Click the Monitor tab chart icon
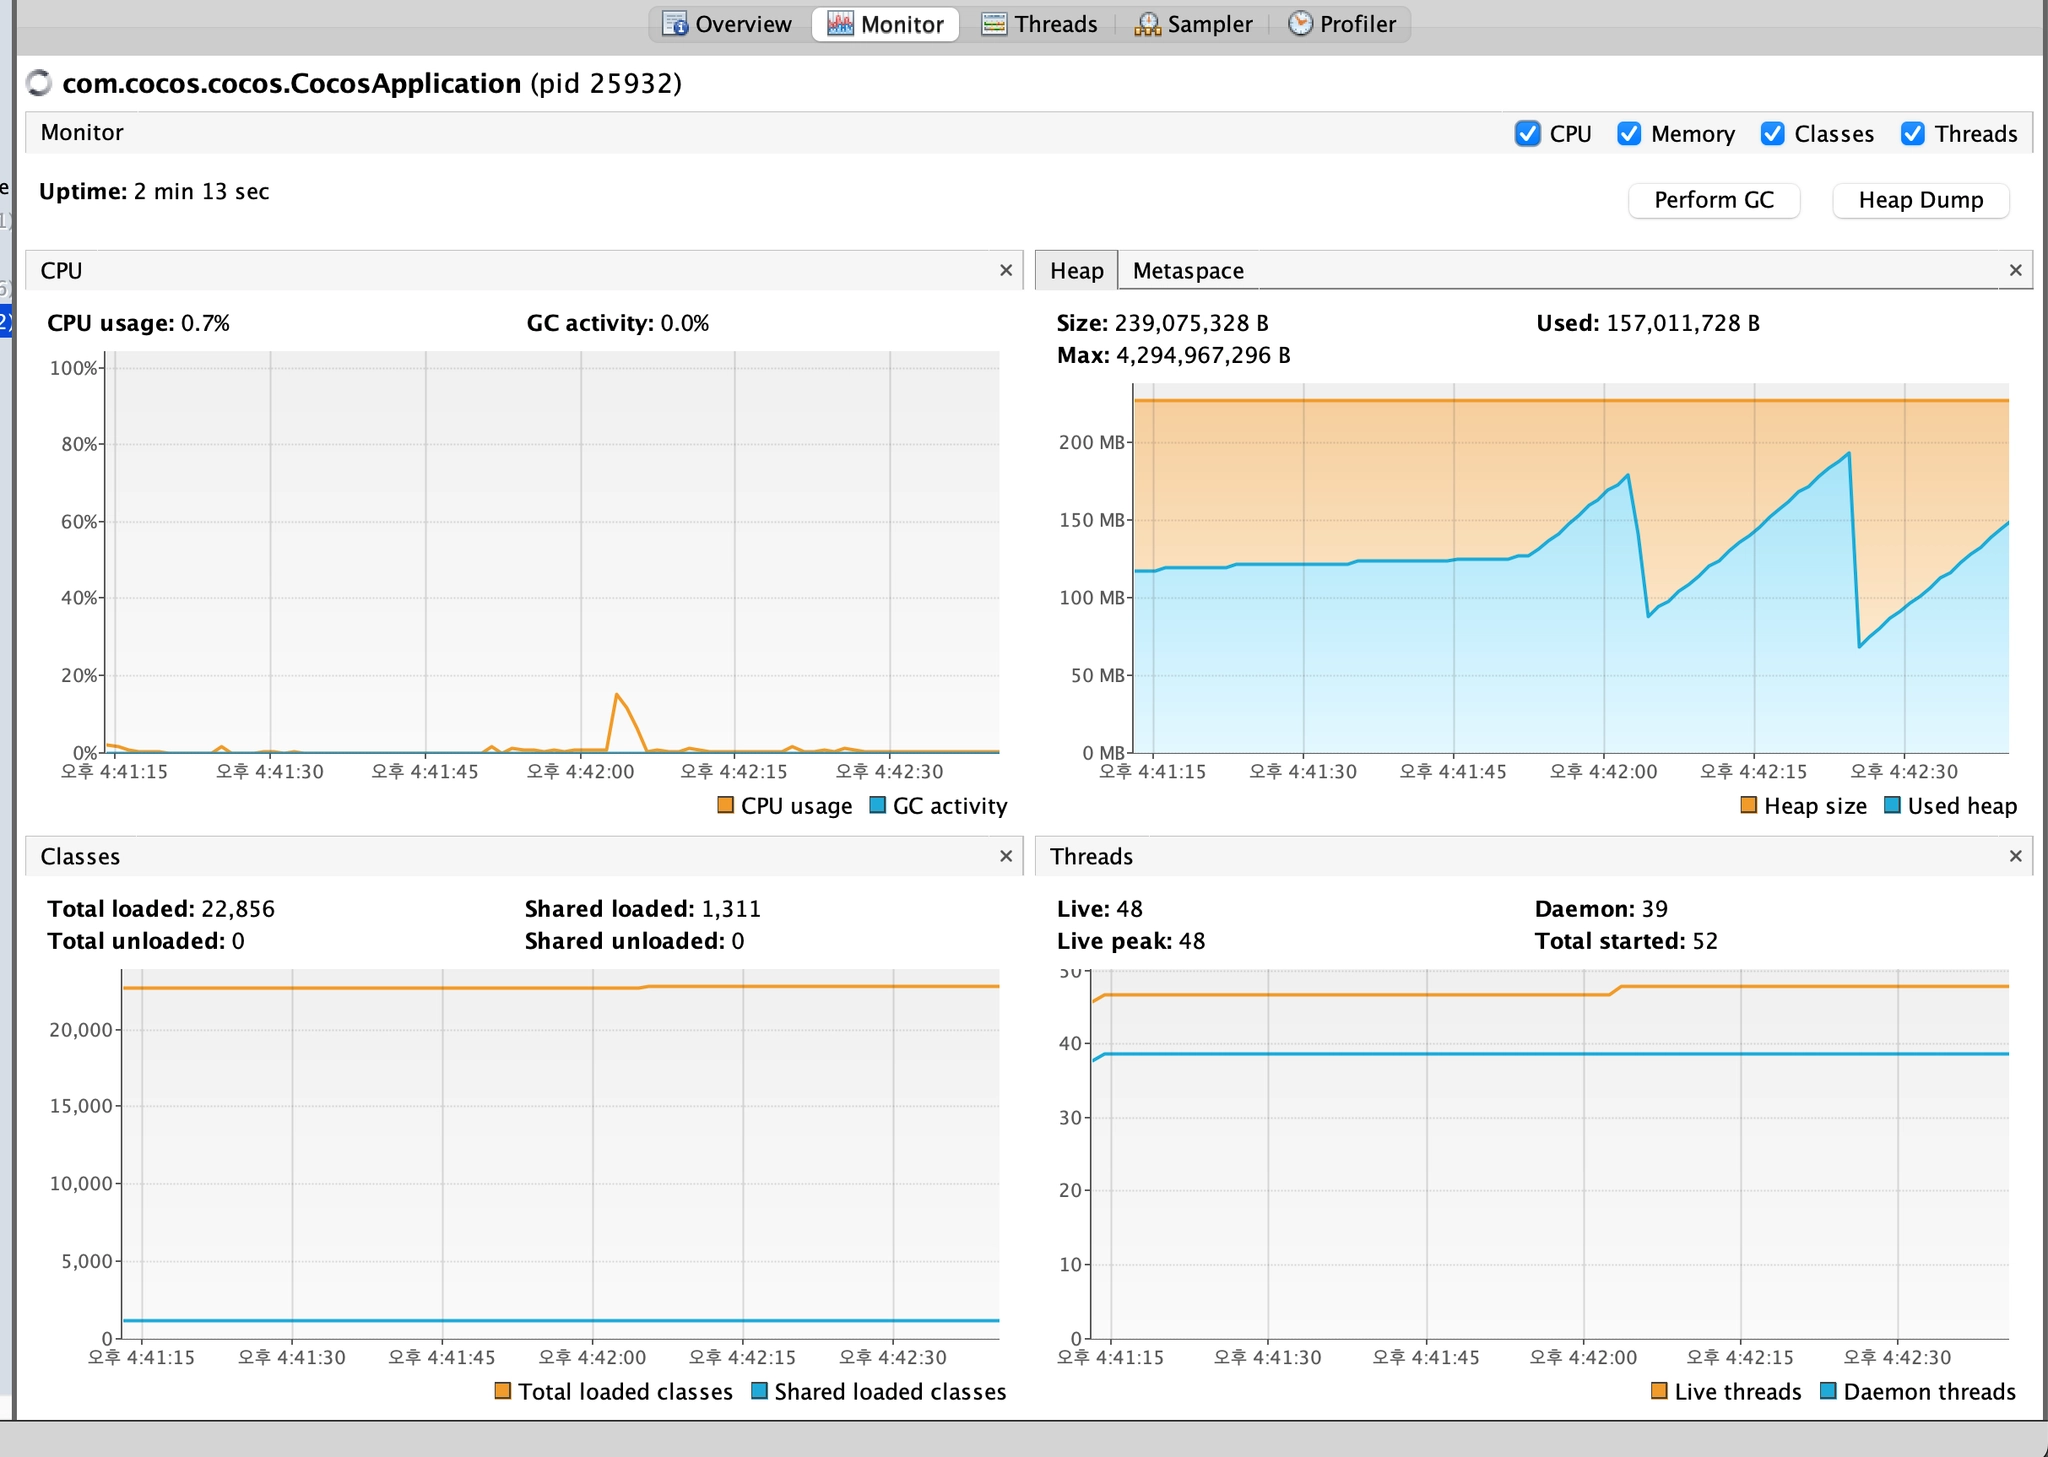The width and height of the screenshot is (2048, 1457). [840, 24]
